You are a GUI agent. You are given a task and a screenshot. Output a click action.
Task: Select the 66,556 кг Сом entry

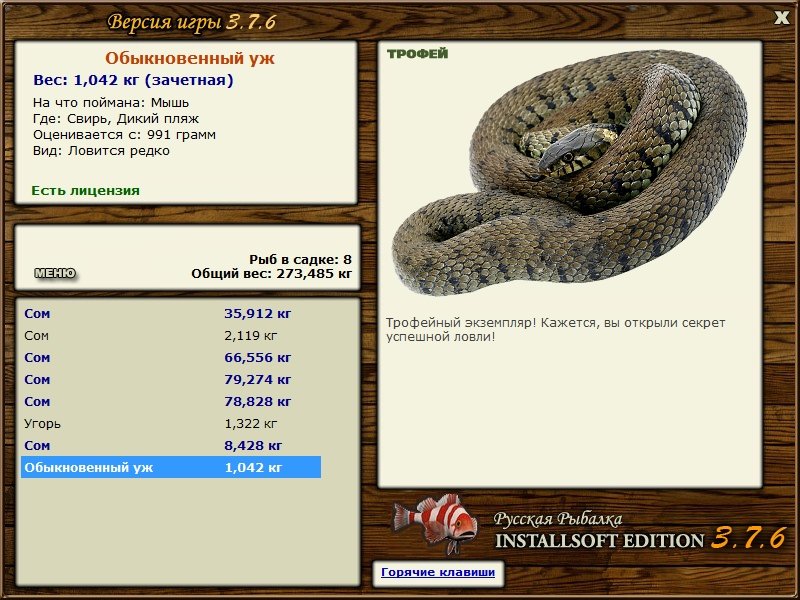171,358
